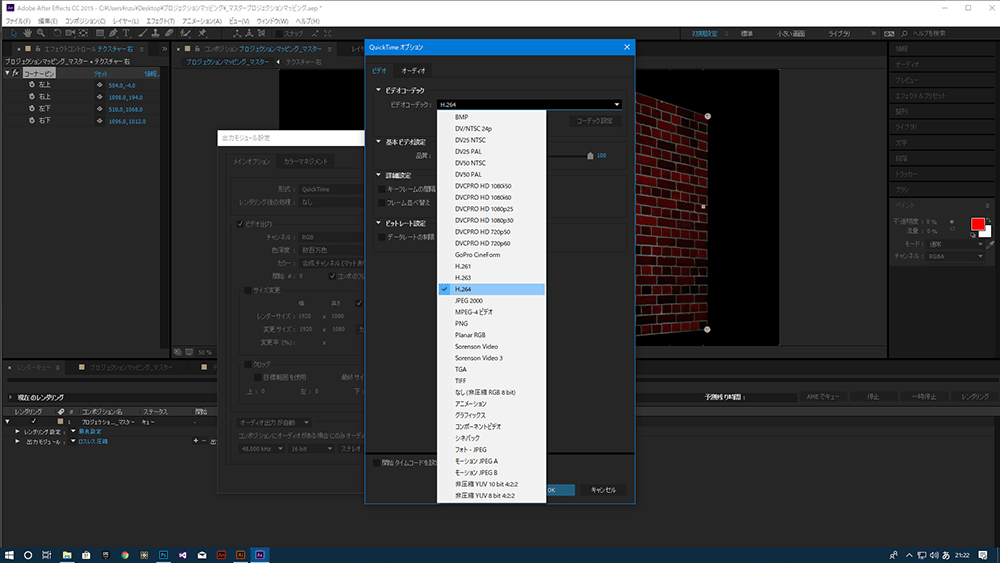The image size is (1000, 563).
Task: Click the stopwatch icon next to 左上
Action: 32,85
